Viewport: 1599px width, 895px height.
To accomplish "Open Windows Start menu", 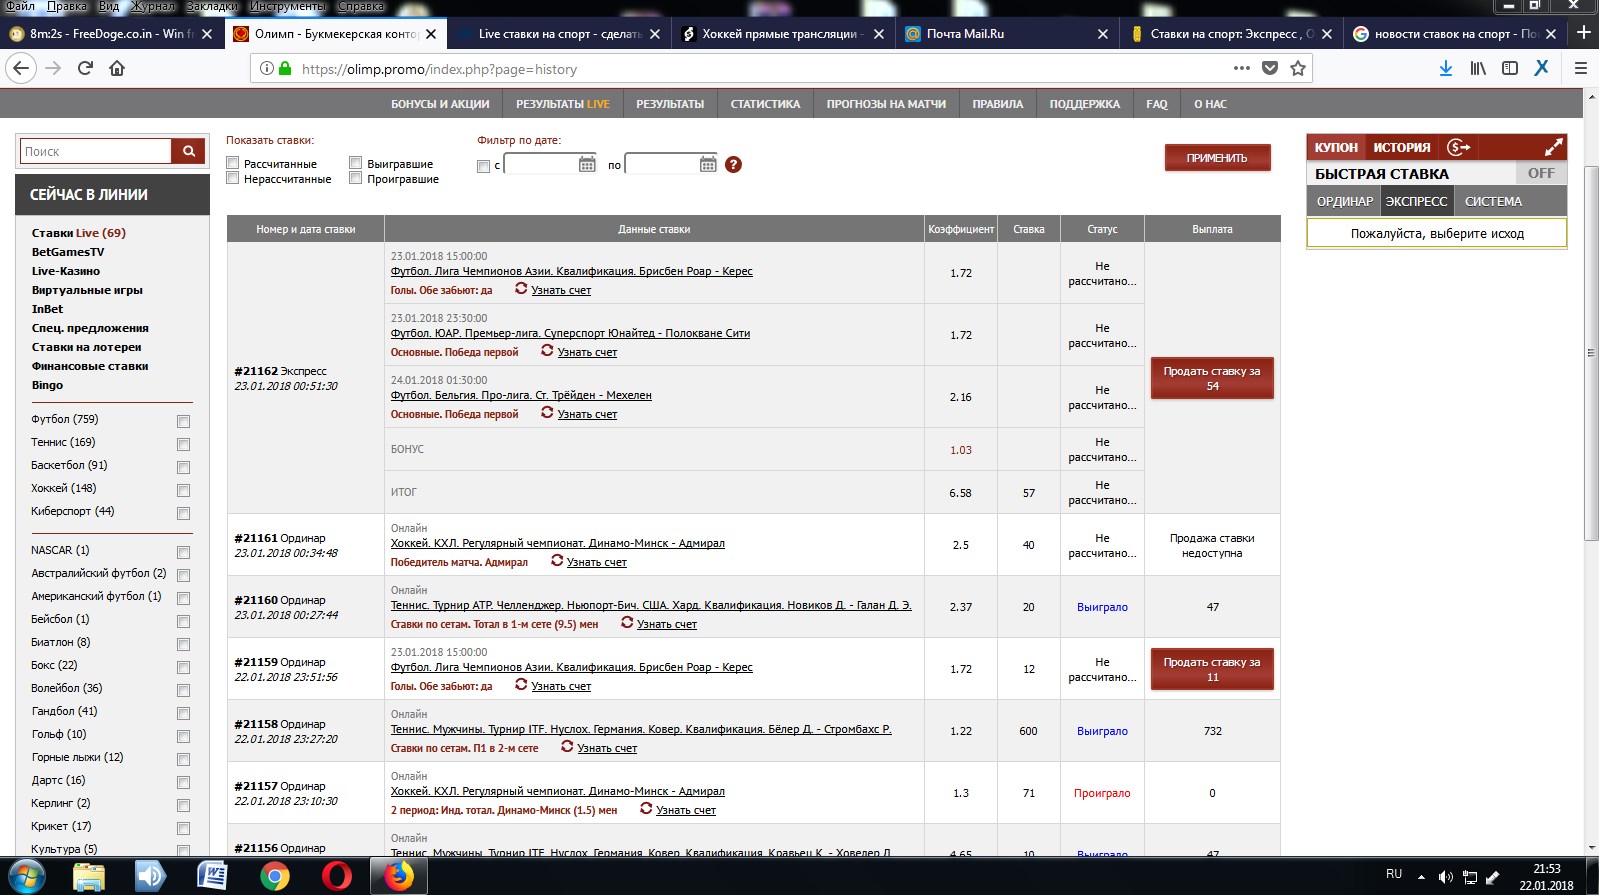I will click(25, 877).
